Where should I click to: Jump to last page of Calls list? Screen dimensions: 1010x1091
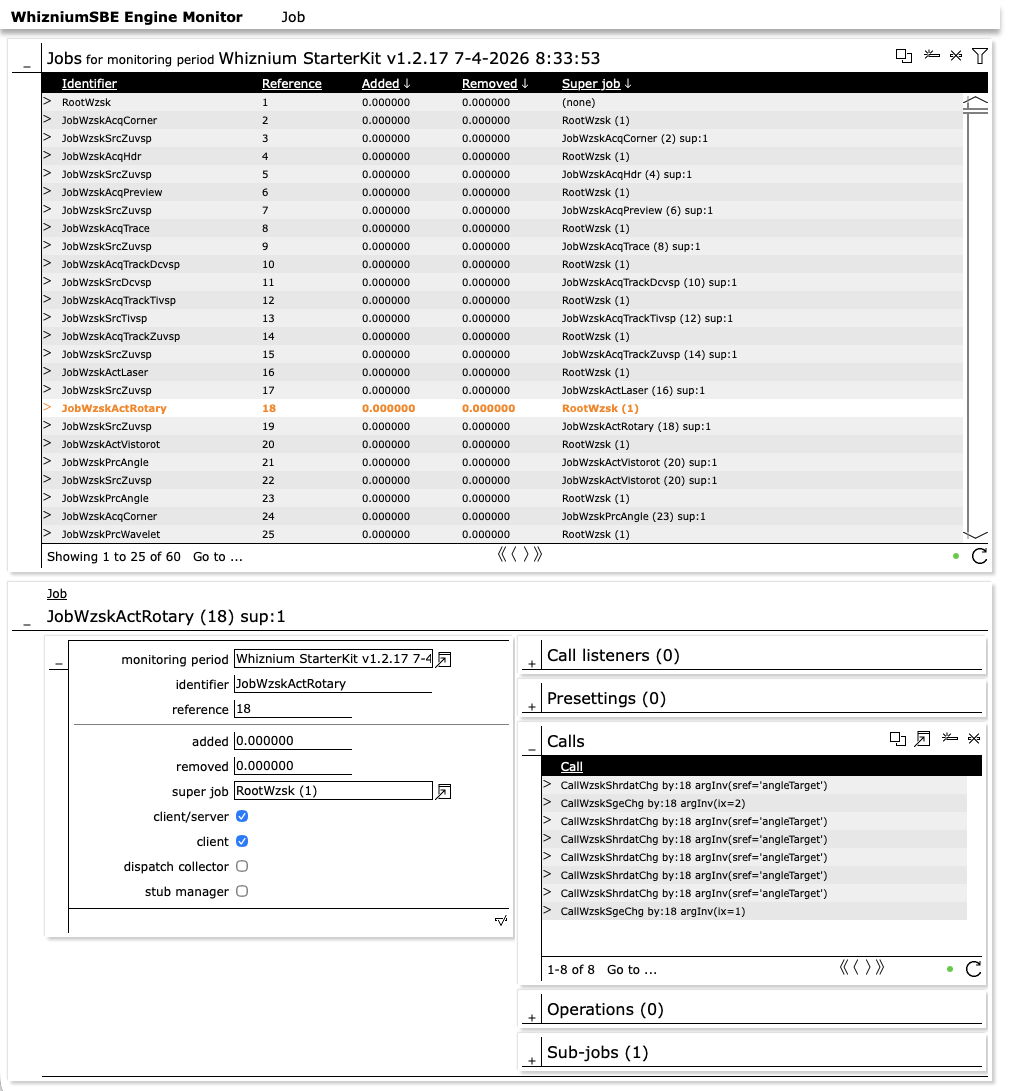(880, 967)
